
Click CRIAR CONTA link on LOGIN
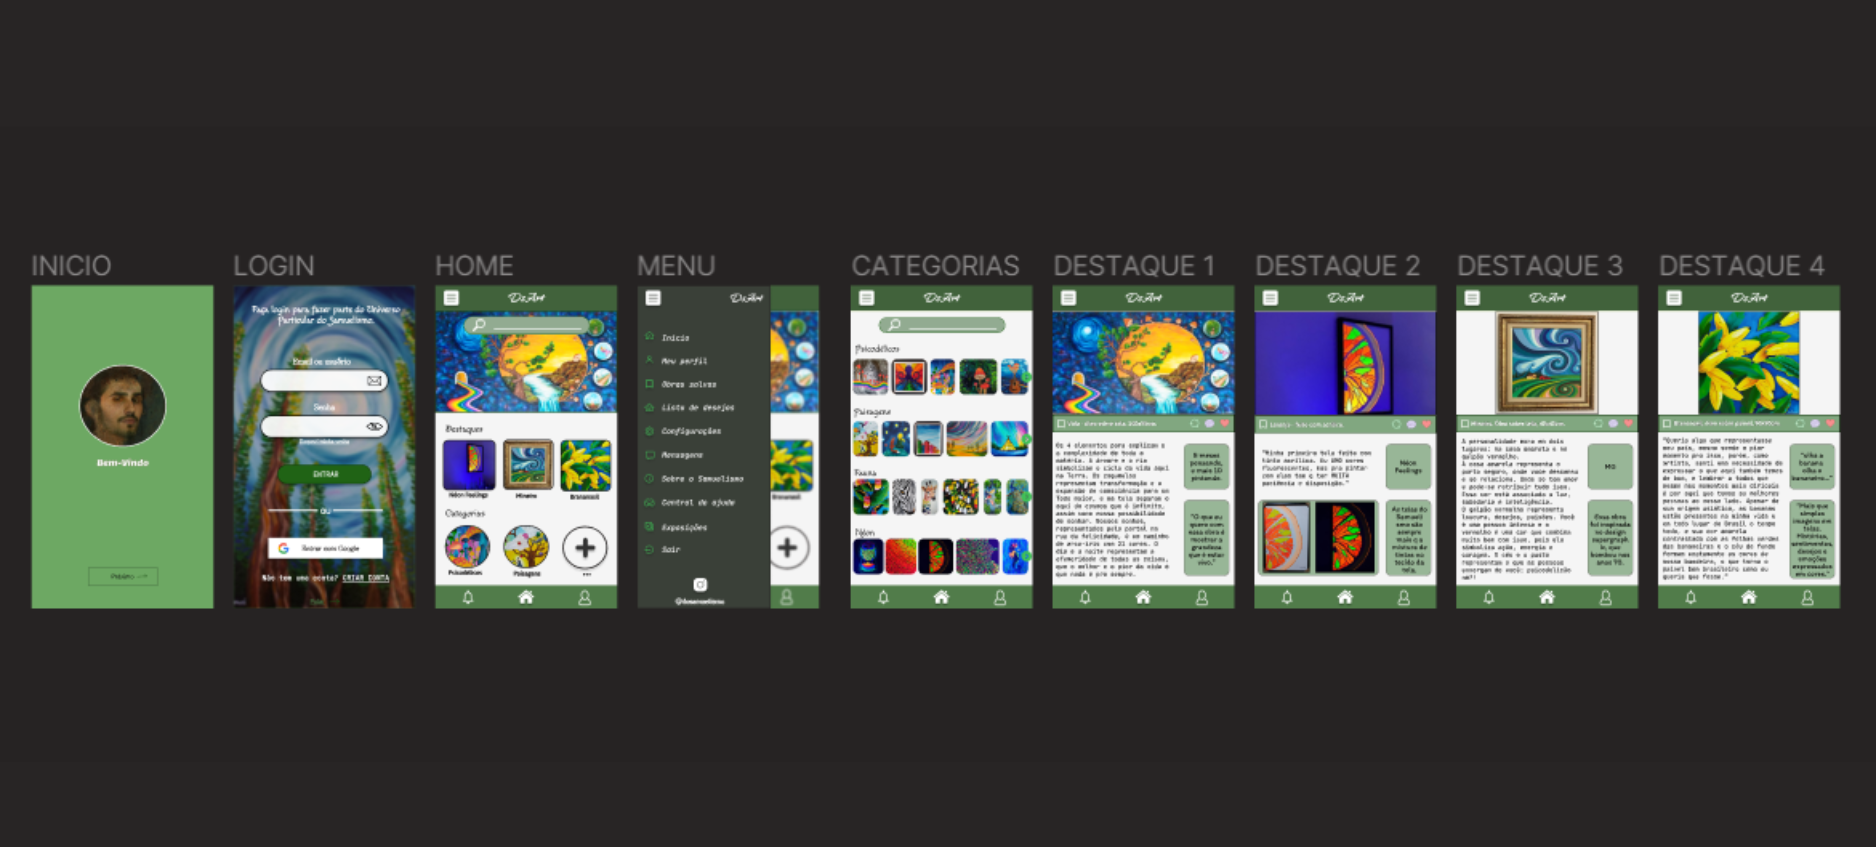point(366,578)
